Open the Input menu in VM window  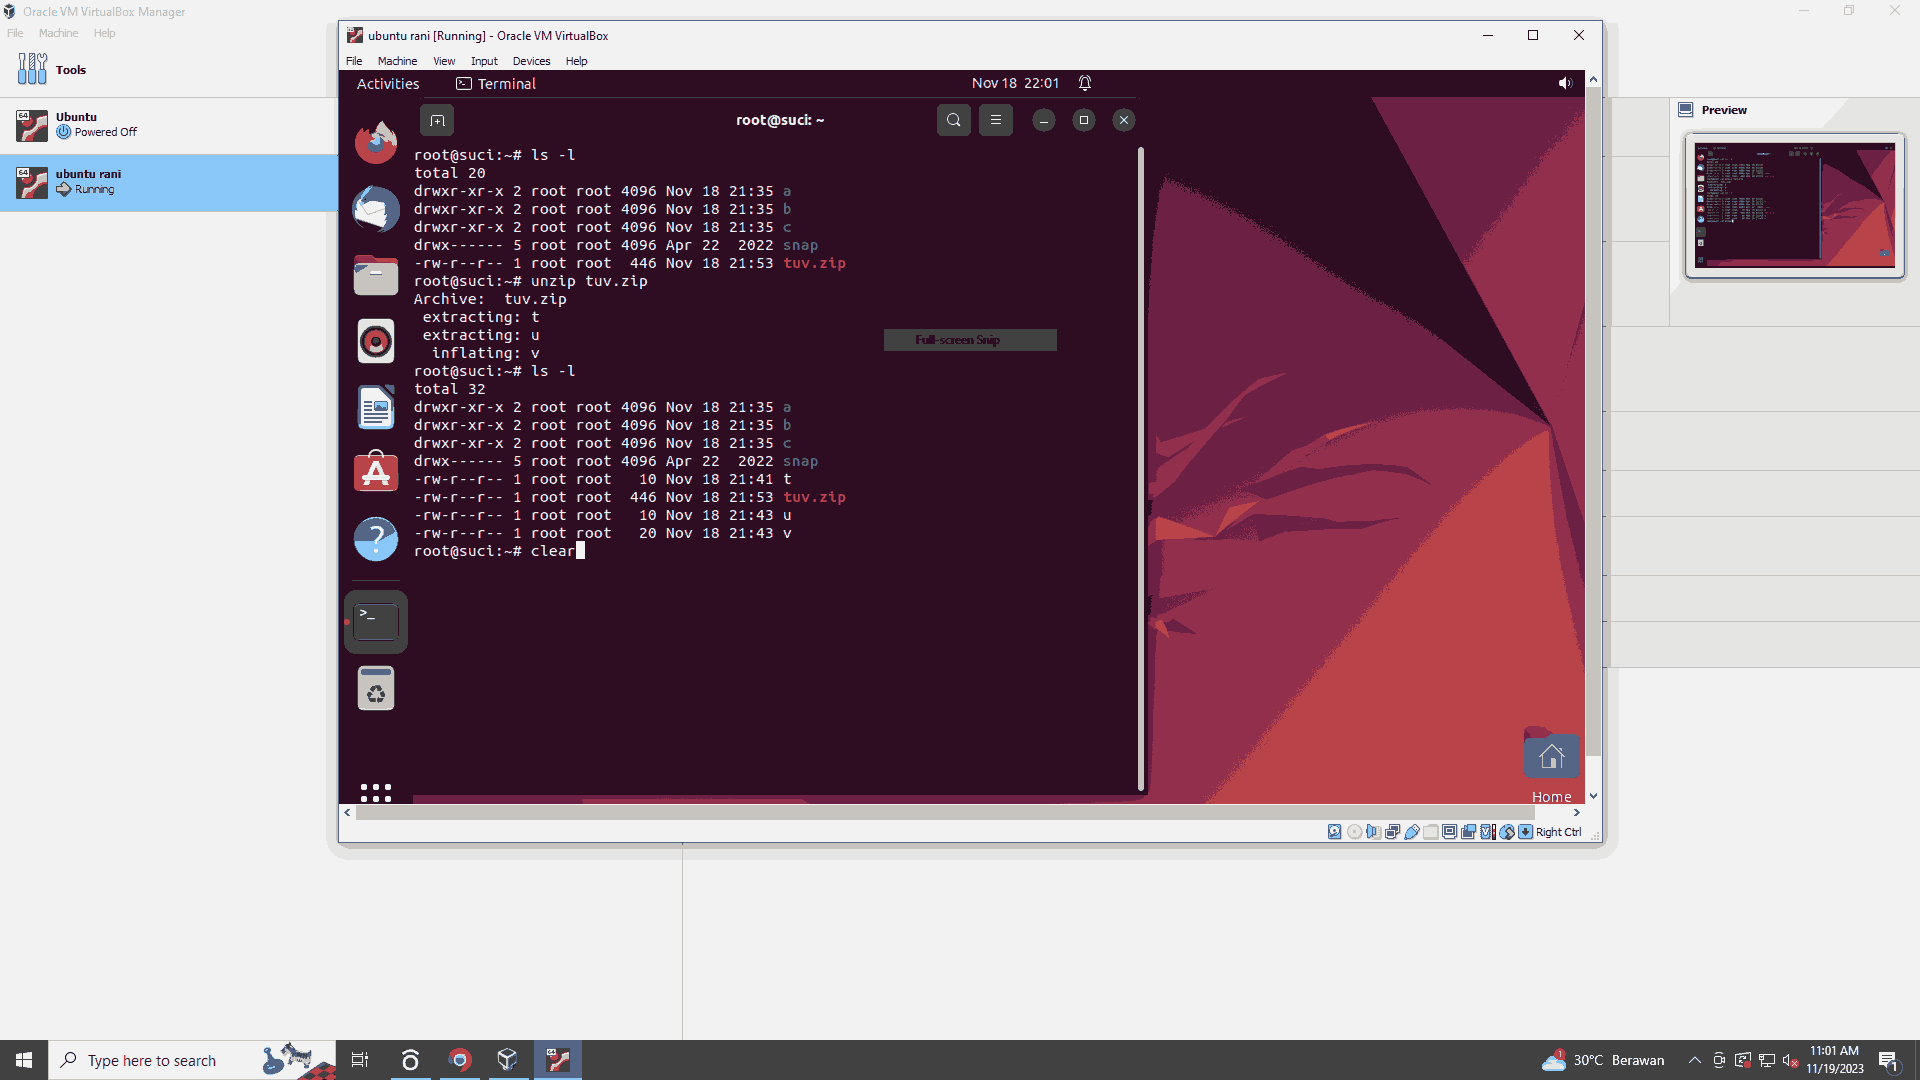(x=484, y=61)
